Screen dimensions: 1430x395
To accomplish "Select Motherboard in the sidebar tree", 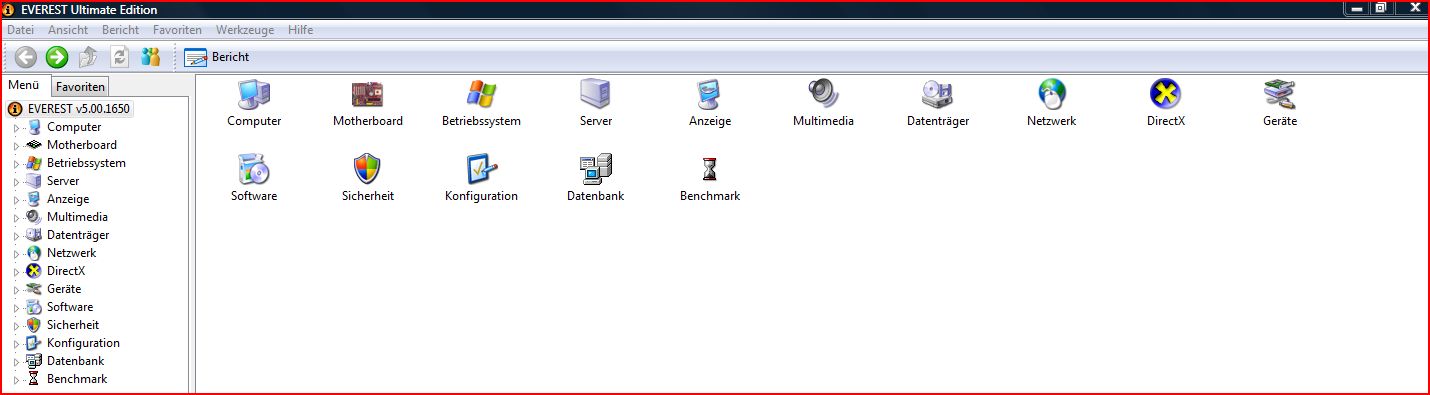I will tap(82, 145).
